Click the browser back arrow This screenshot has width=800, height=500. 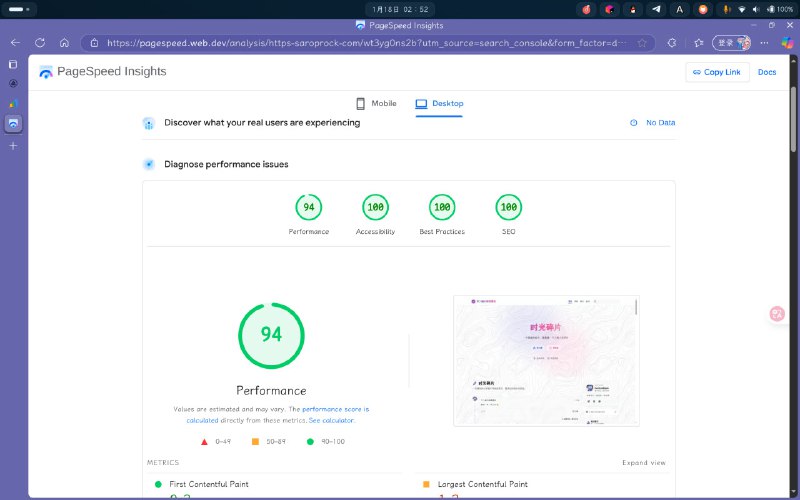(x=15, y=43)
